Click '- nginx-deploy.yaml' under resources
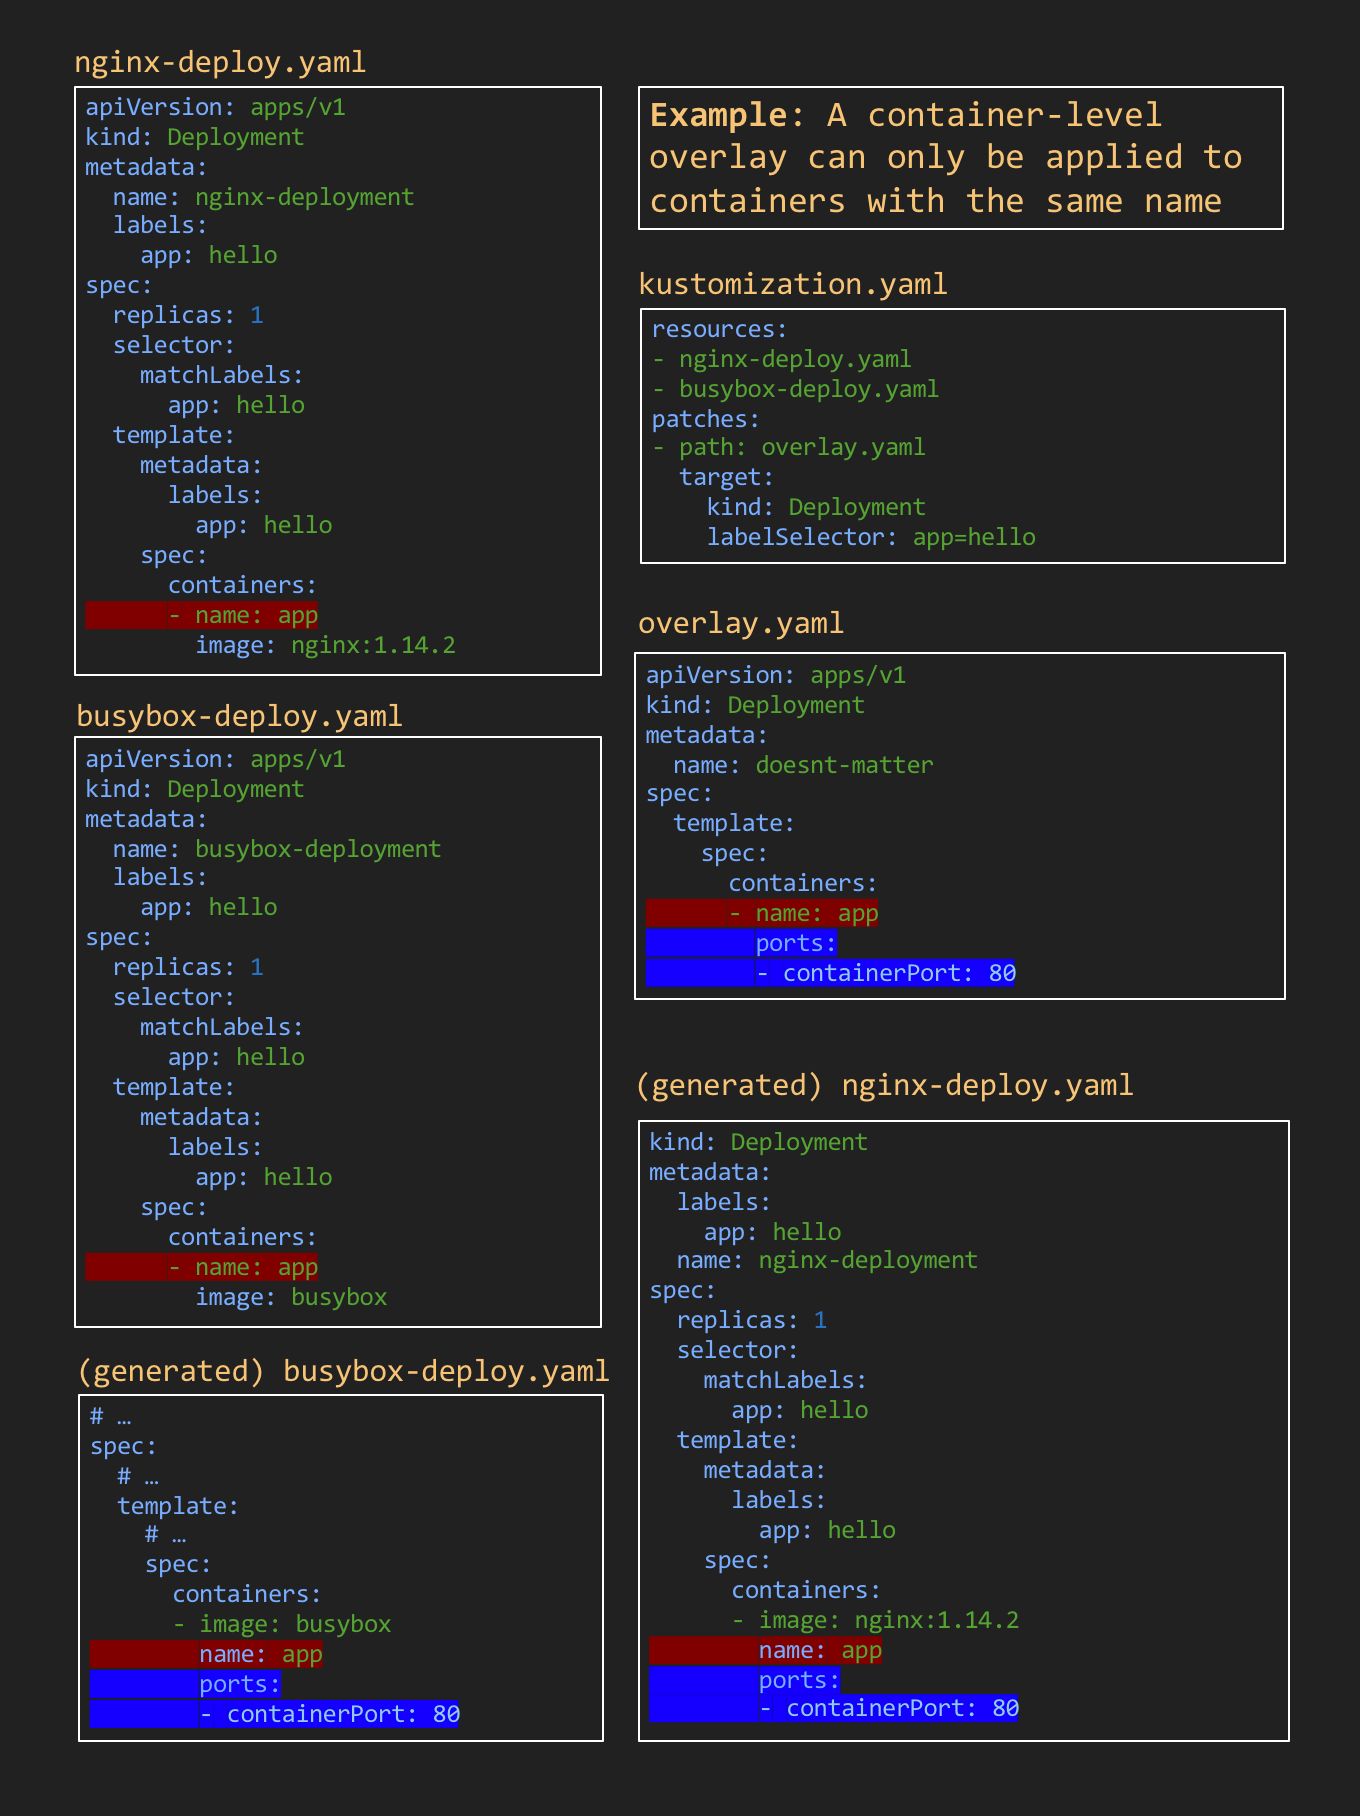1360x1816 pixels. 782,359
